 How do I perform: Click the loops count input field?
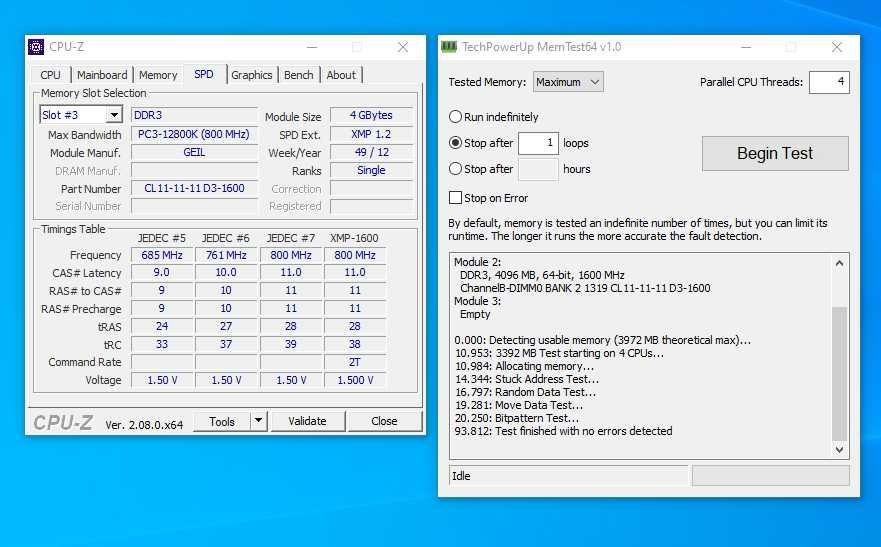538,143
